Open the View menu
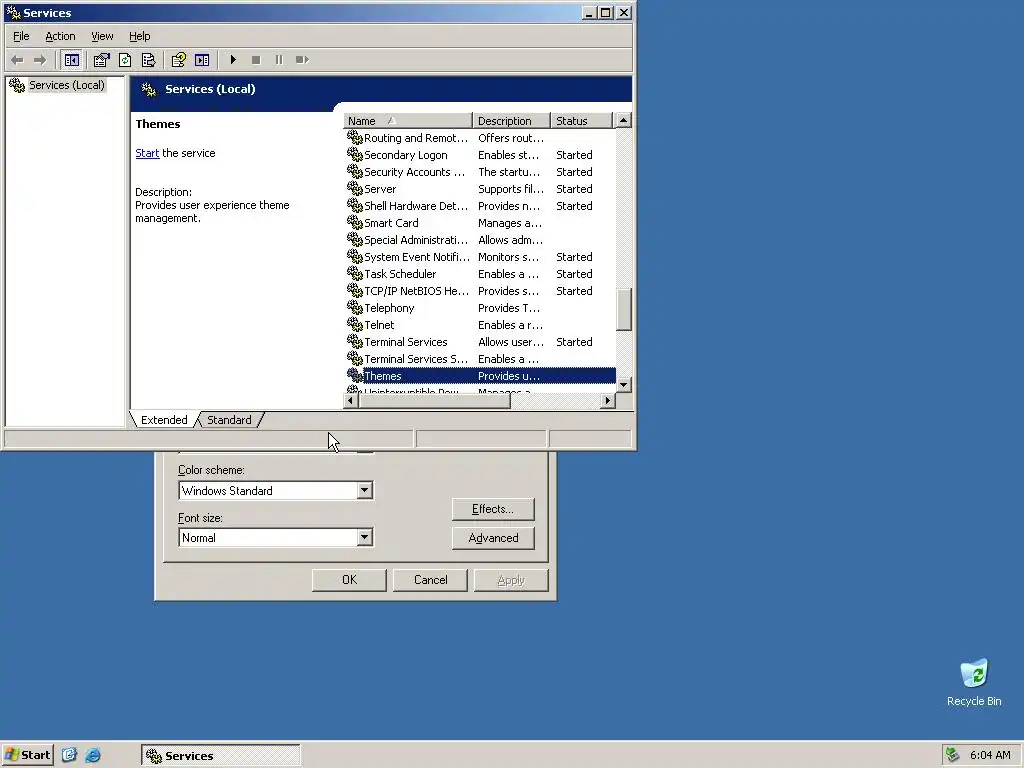This screenshot has height=768, width=1024. click(x=102, y=36)
